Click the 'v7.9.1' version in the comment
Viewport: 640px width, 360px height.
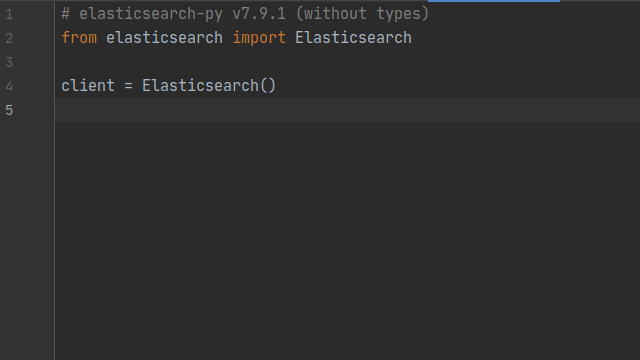point(259,14)
